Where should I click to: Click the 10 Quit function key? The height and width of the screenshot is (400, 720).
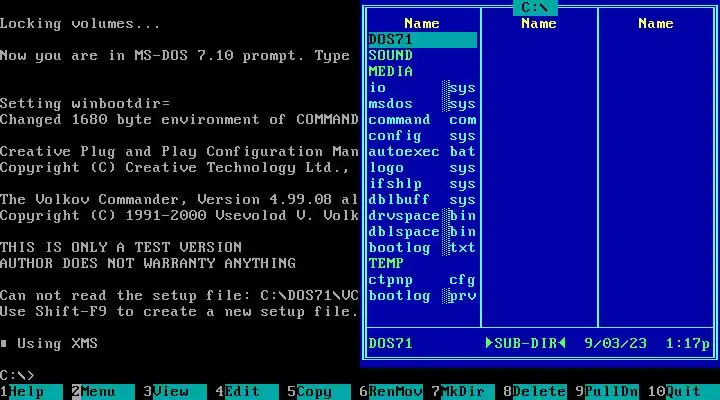point(684,392)
